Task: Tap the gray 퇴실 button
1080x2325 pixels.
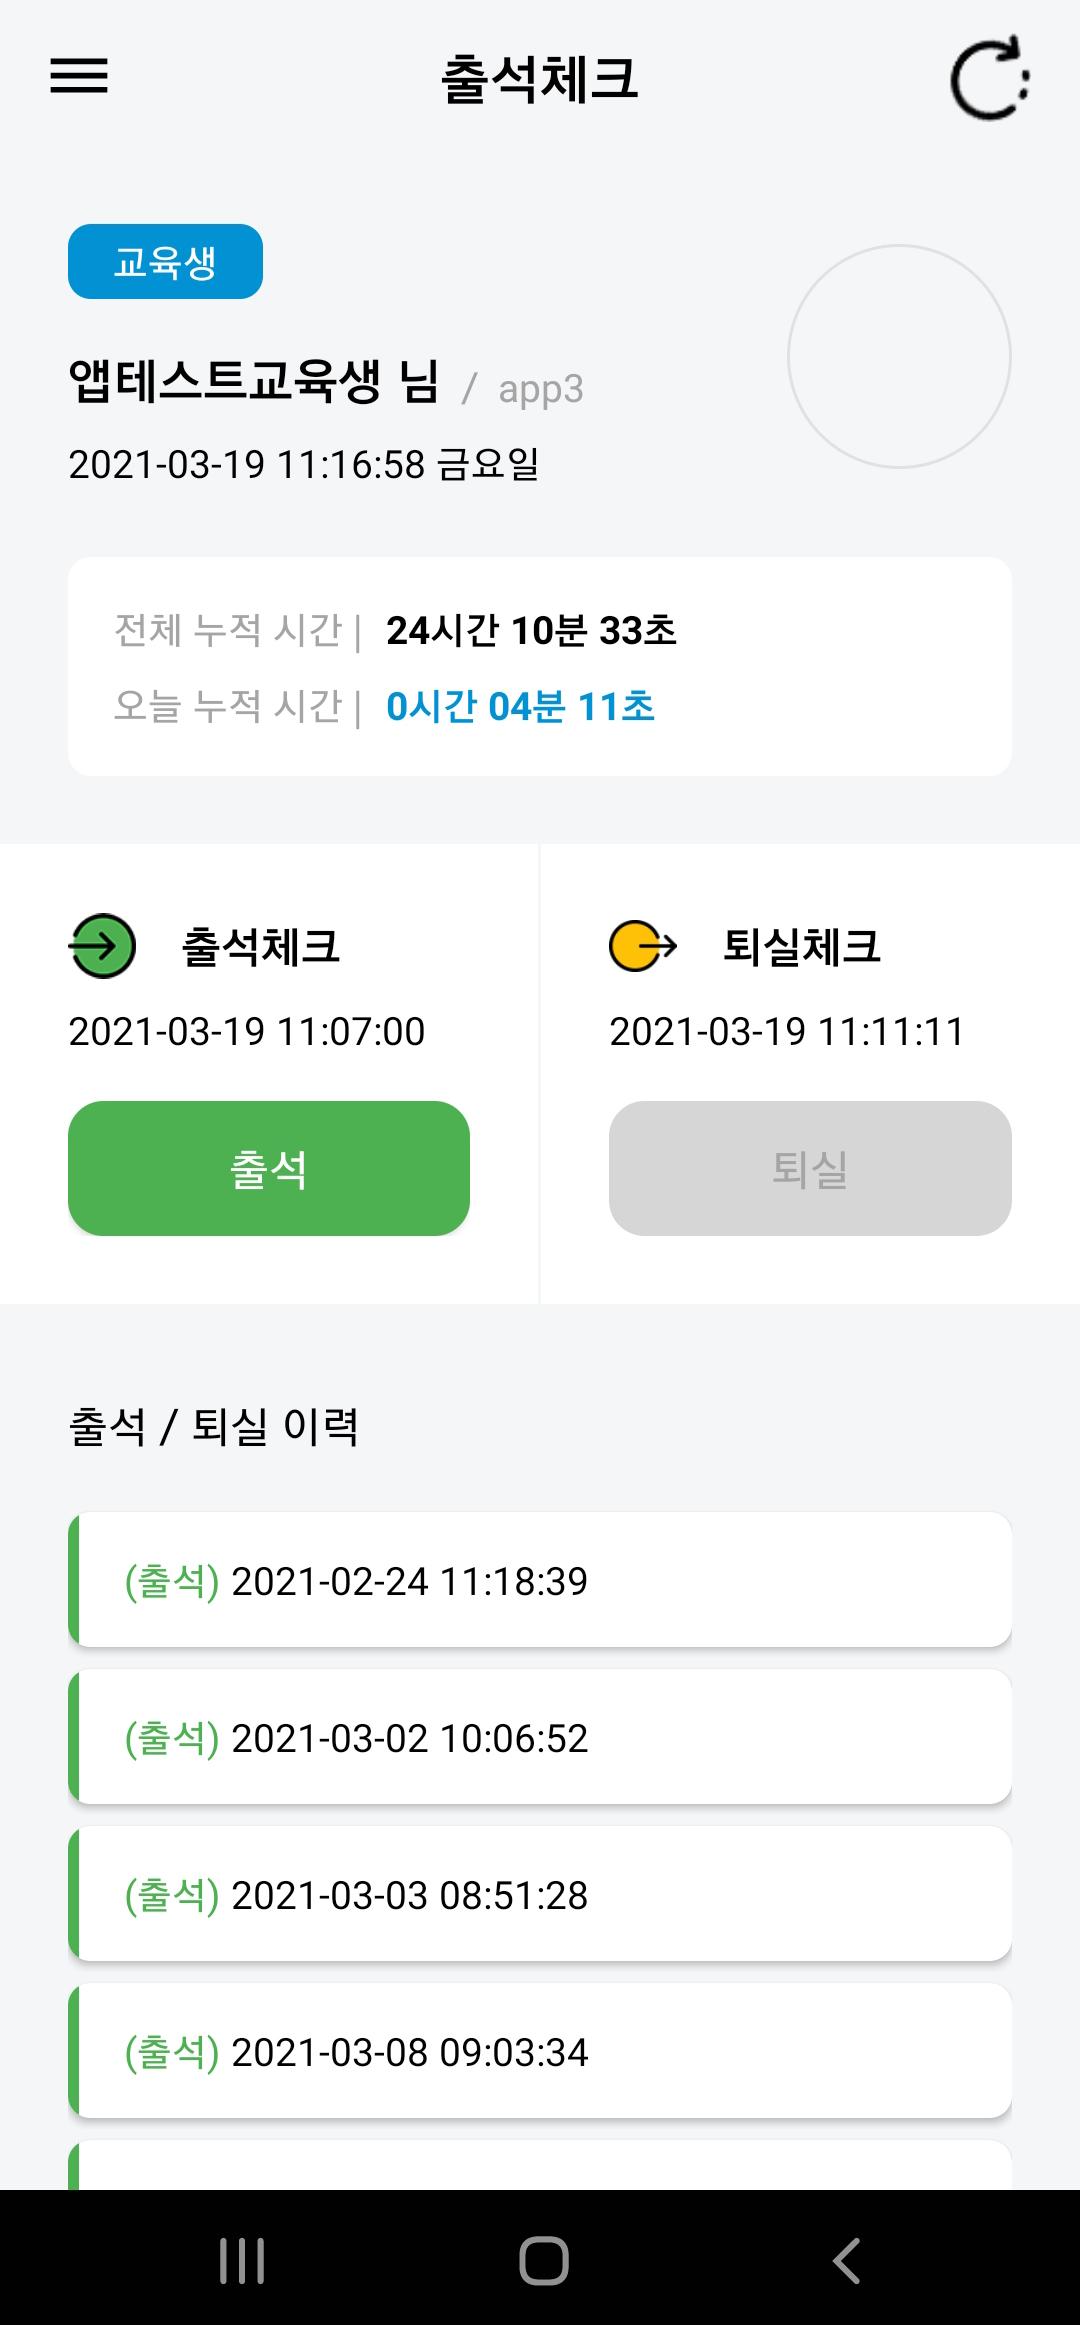Action: pos(810,1168)
